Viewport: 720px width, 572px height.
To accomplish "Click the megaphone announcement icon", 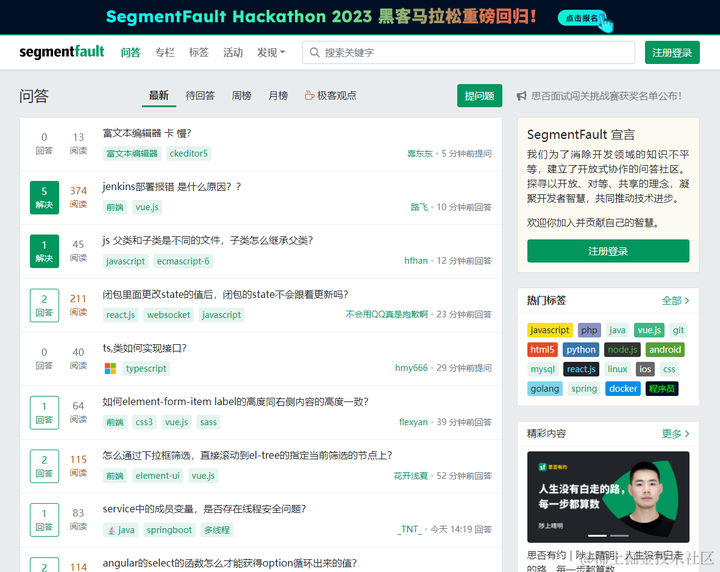I will [x=521, y=96].
